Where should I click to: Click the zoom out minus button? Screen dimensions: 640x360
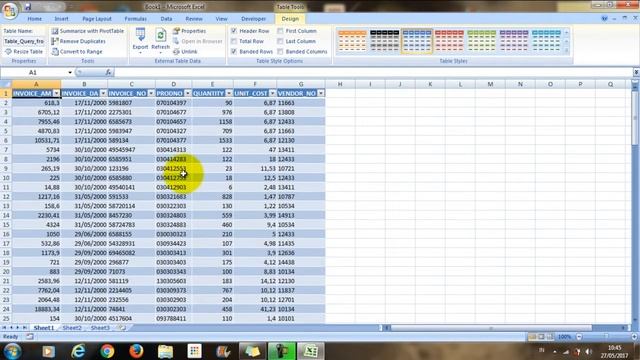point(579,337)
